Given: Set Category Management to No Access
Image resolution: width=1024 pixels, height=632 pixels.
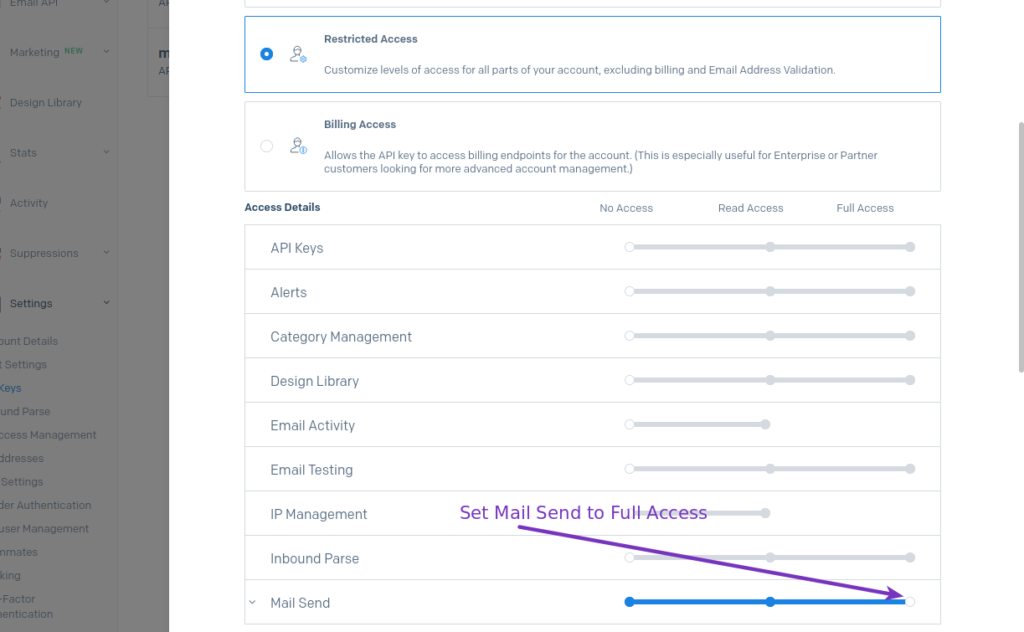Looking at the screenshot, I should tap(629, 336).
